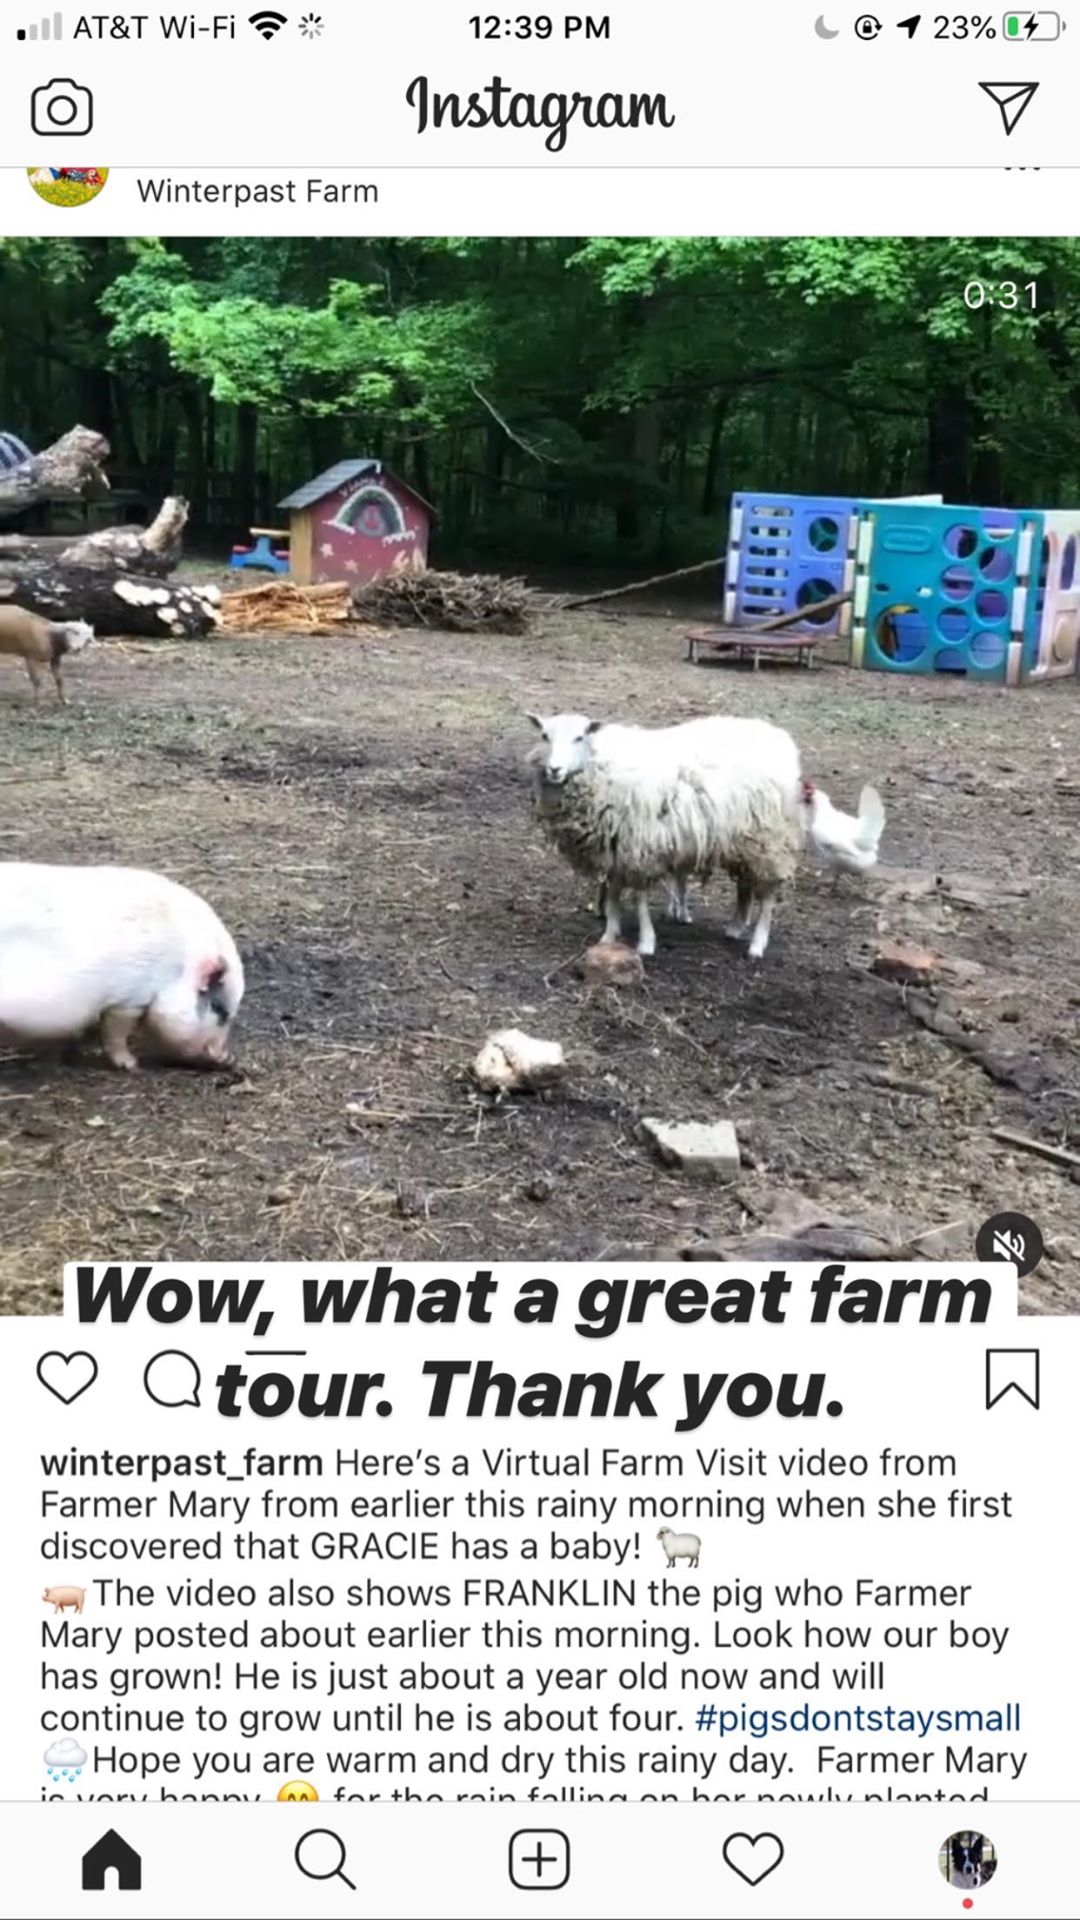Open comments with speech bubble icon

click(172, 1379)
